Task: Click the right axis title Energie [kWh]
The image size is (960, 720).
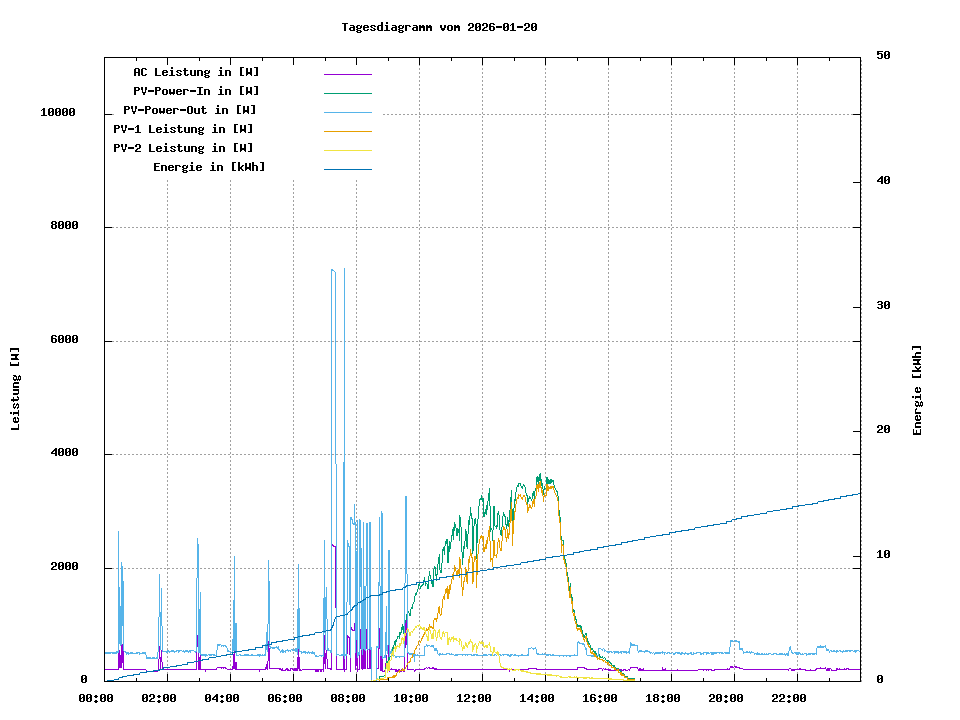Action: (917, 390)
